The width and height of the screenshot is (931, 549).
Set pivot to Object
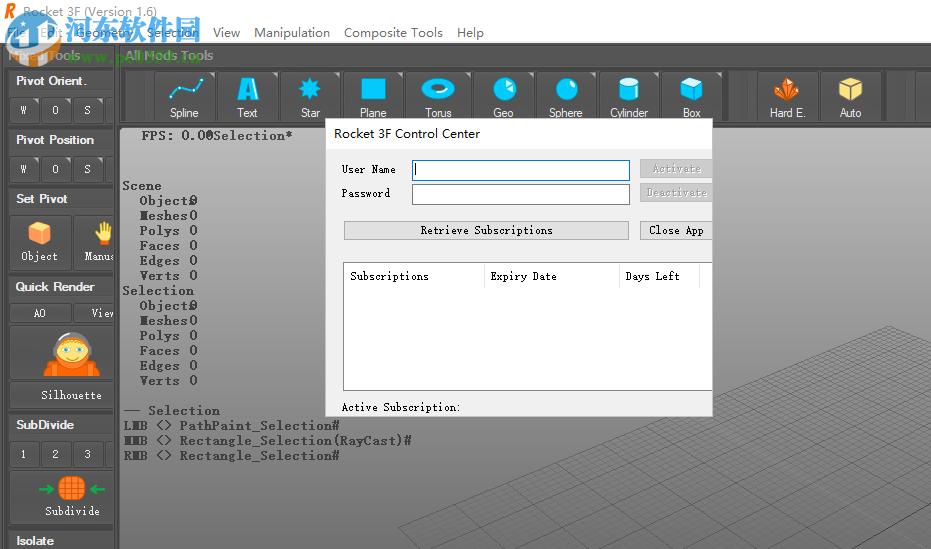click(x=40, y=242)
